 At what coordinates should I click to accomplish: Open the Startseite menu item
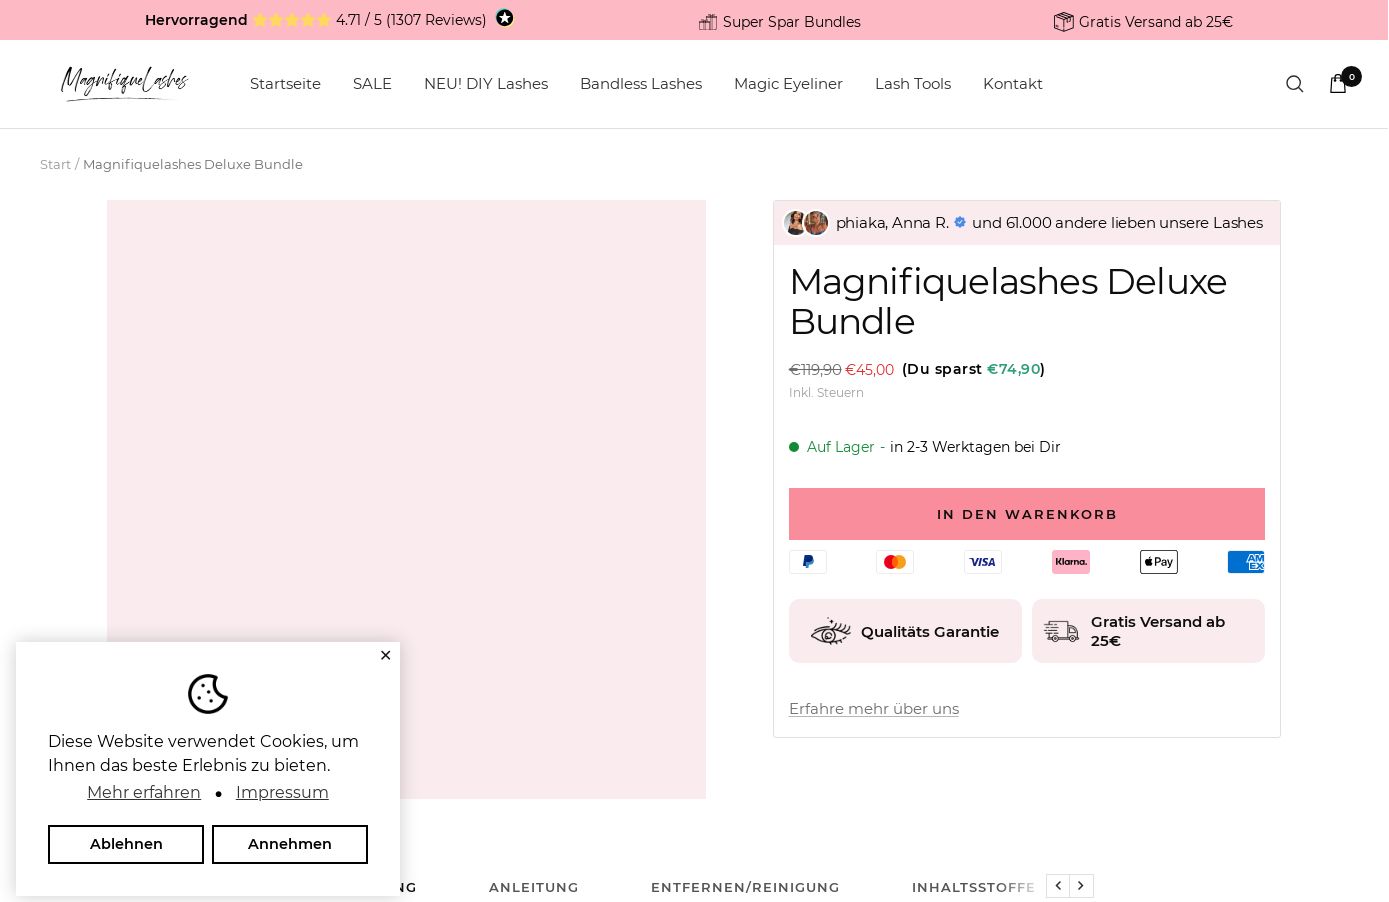(285, 84)
